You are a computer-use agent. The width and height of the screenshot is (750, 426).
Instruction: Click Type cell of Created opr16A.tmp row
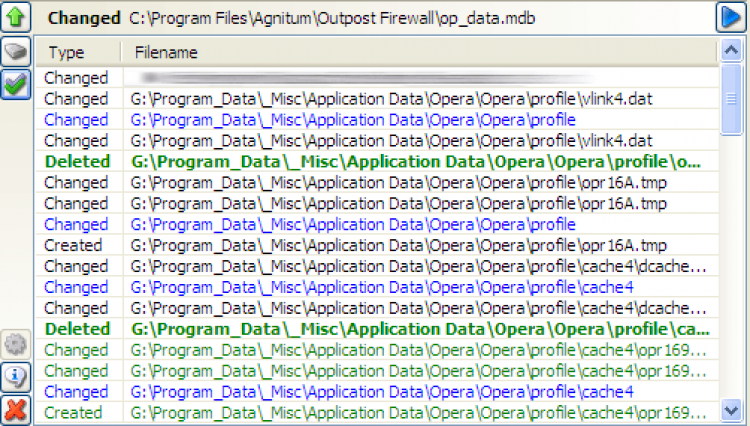(73, 245)
